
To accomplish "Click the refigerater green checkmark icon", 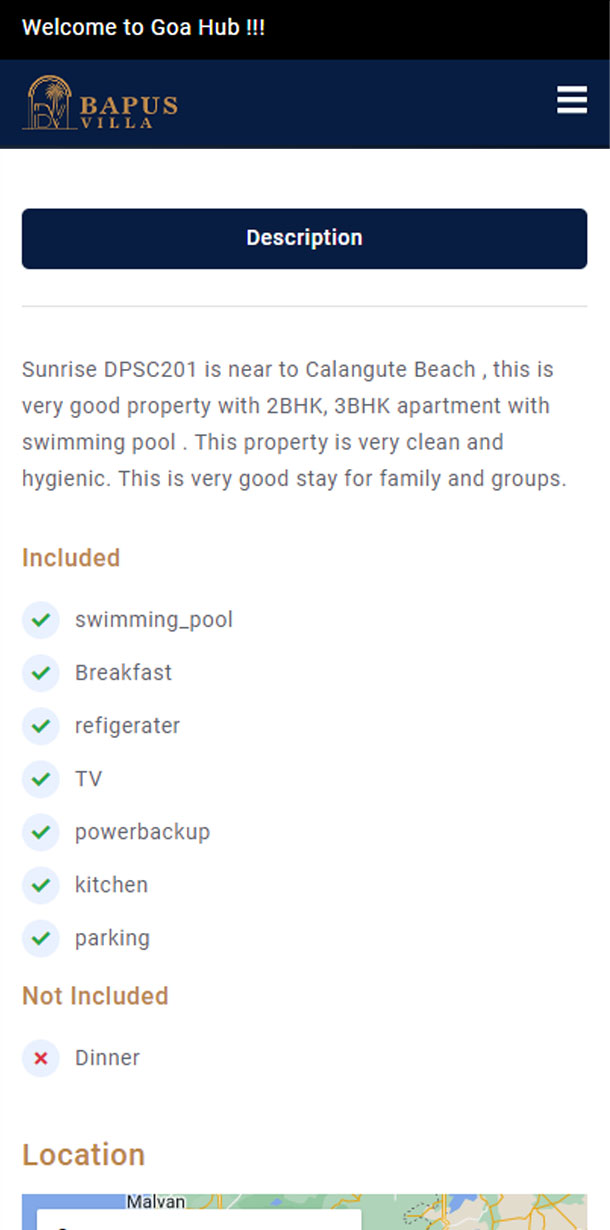I will pos(41,726).
